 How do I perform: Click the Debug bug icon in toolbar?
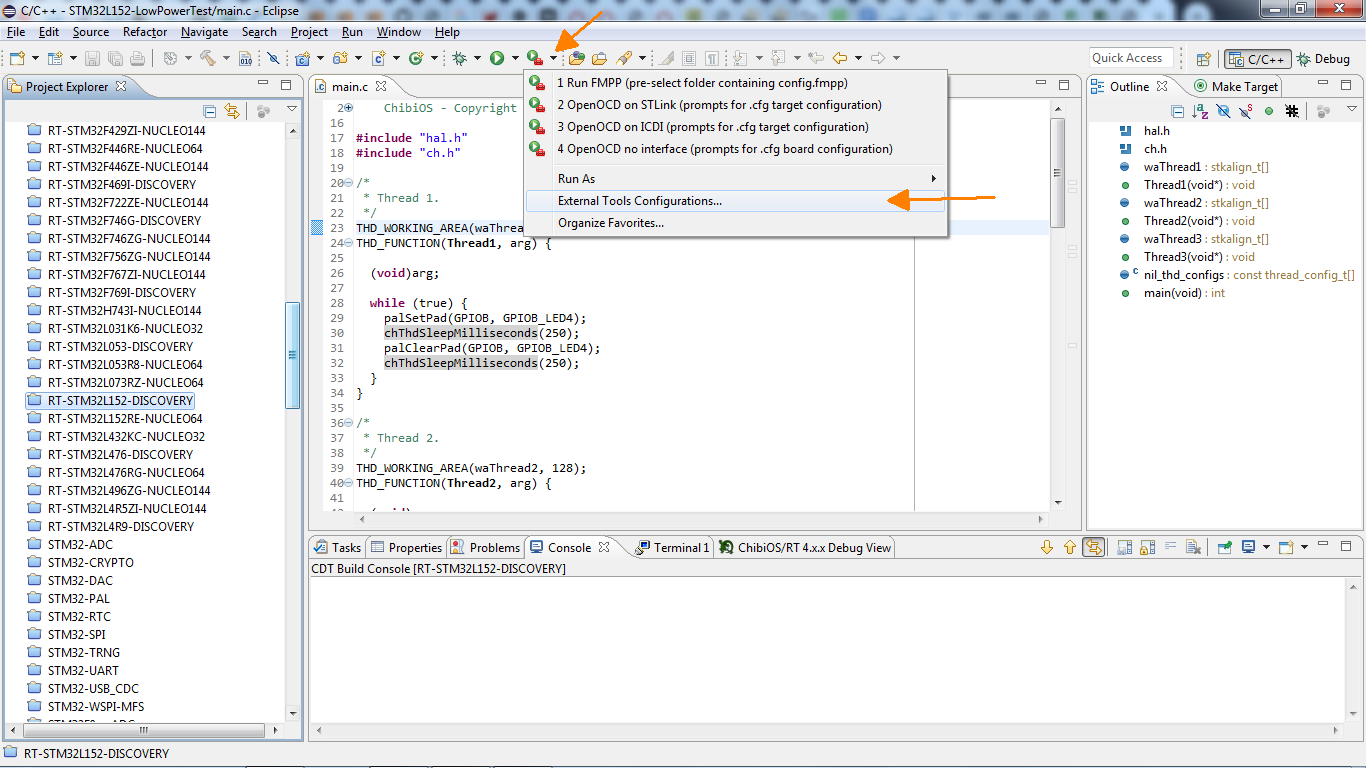pos(459,59)
